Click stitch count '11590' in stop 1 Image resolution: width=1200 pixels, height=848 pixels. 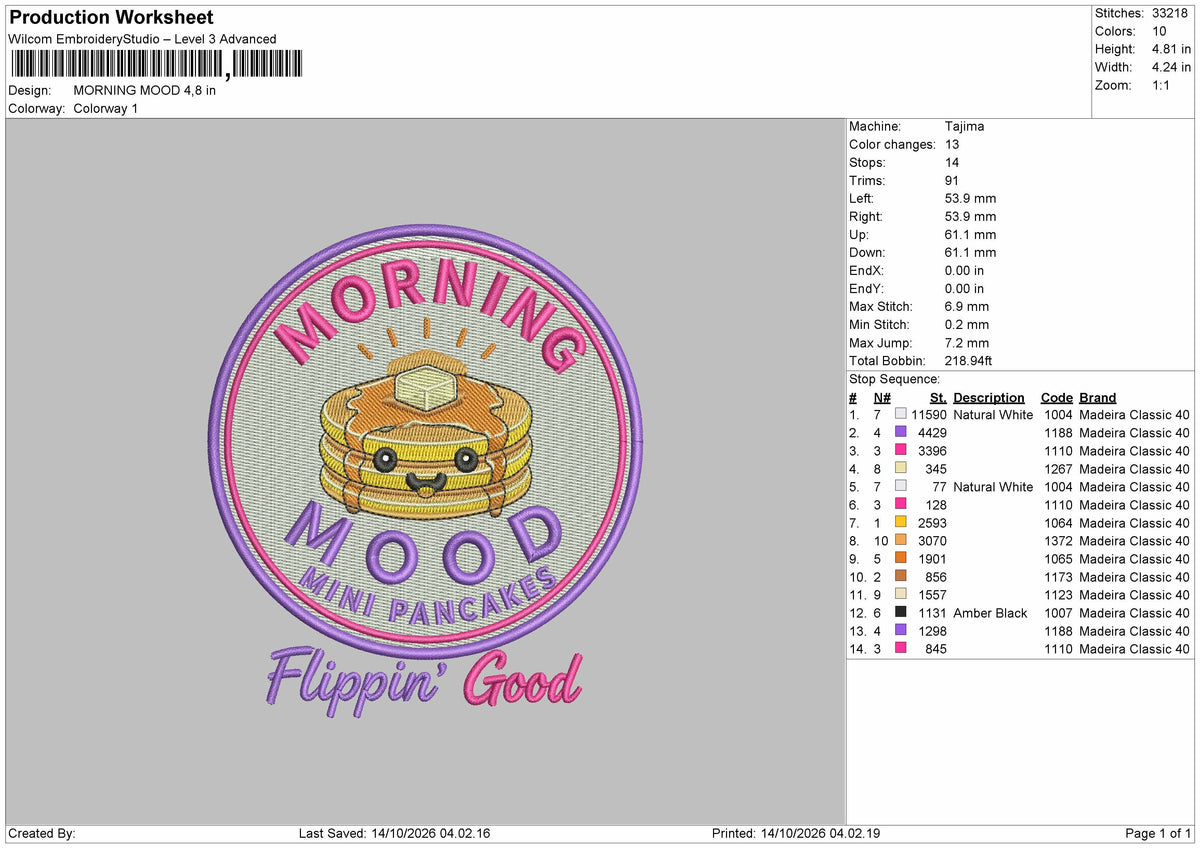(x=929, y=415)
